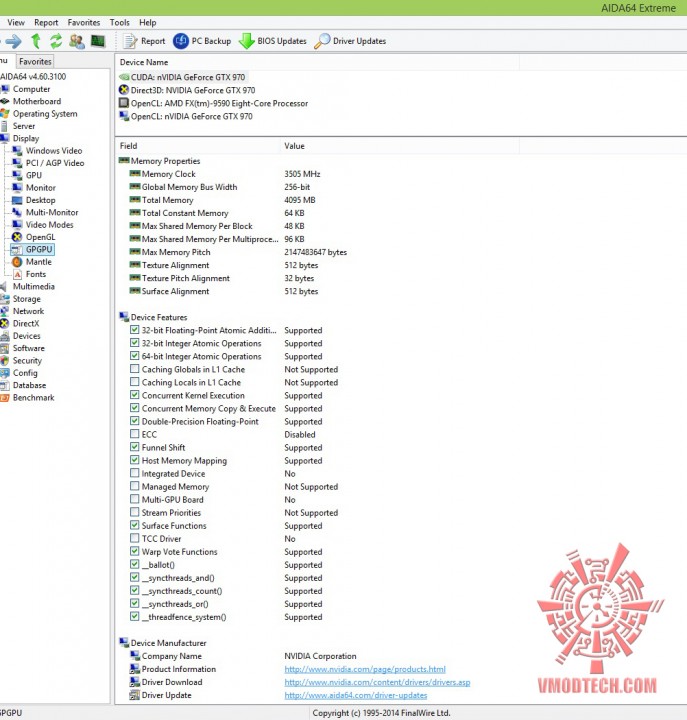Select the GPGPU tree item

[39, 249]
